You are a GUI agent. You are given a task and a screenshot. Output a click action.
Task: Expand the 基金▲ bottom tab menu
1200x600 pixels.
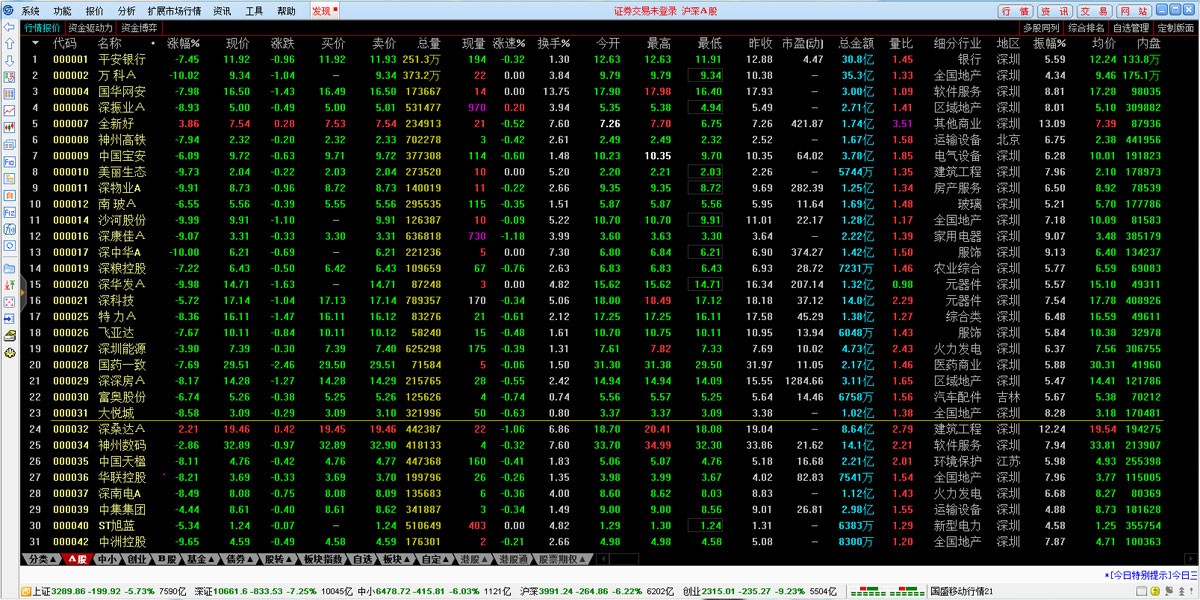pos(202,559)
